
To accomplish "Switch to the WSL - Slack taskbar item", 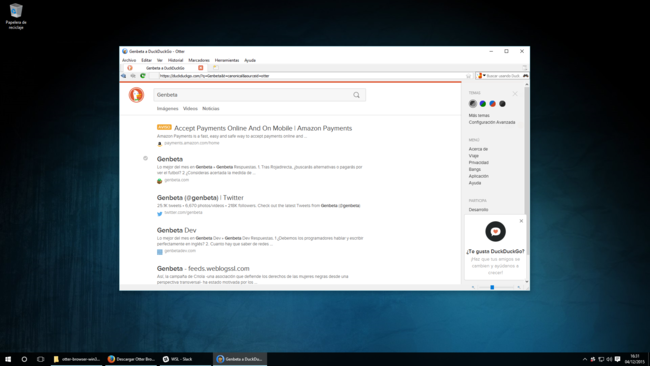I will coord(185,359).
